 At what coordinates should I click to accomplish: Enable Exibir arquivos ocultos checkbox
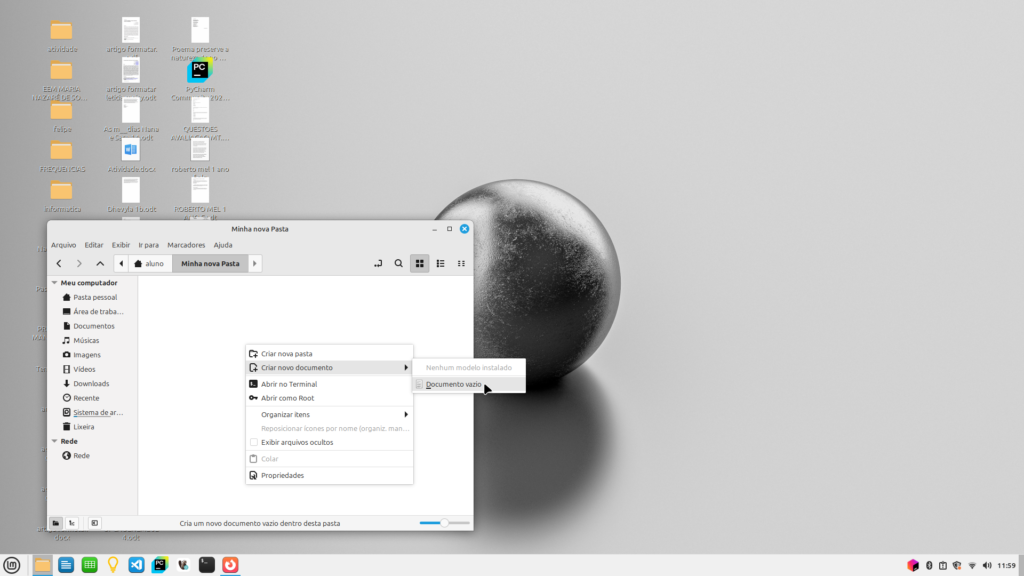click(x=254, y=442)
